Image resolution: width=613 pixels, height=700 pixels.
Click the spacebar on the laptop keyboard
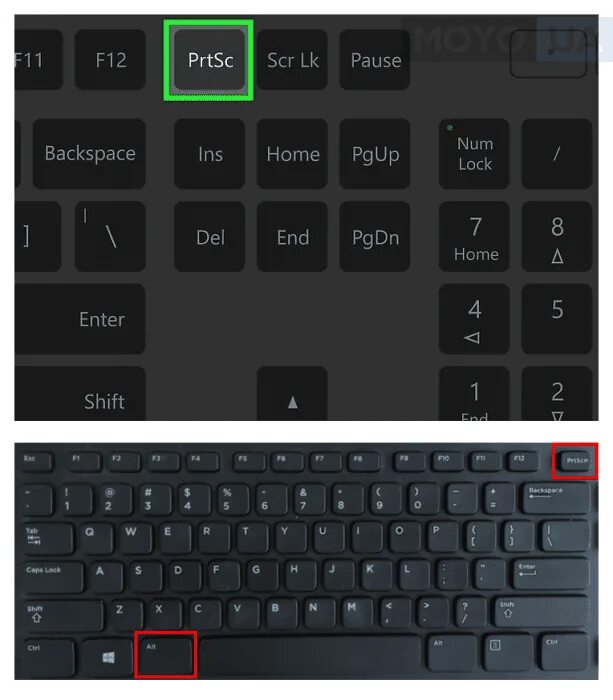coord(310,654)
